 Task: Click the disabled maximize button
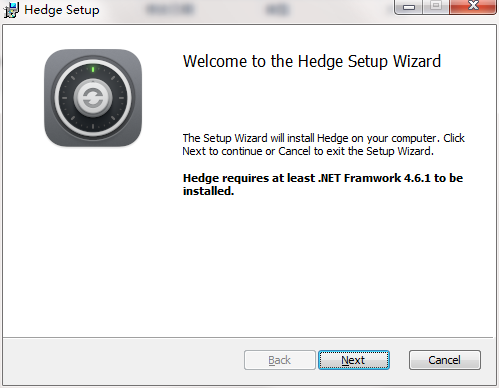436,7
